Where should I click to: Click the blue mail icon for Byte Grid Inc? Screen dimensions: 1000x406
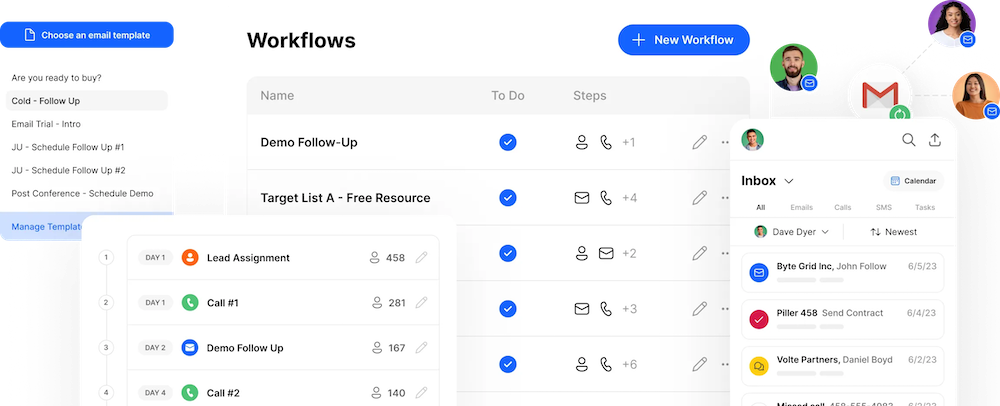pos(759,272)
